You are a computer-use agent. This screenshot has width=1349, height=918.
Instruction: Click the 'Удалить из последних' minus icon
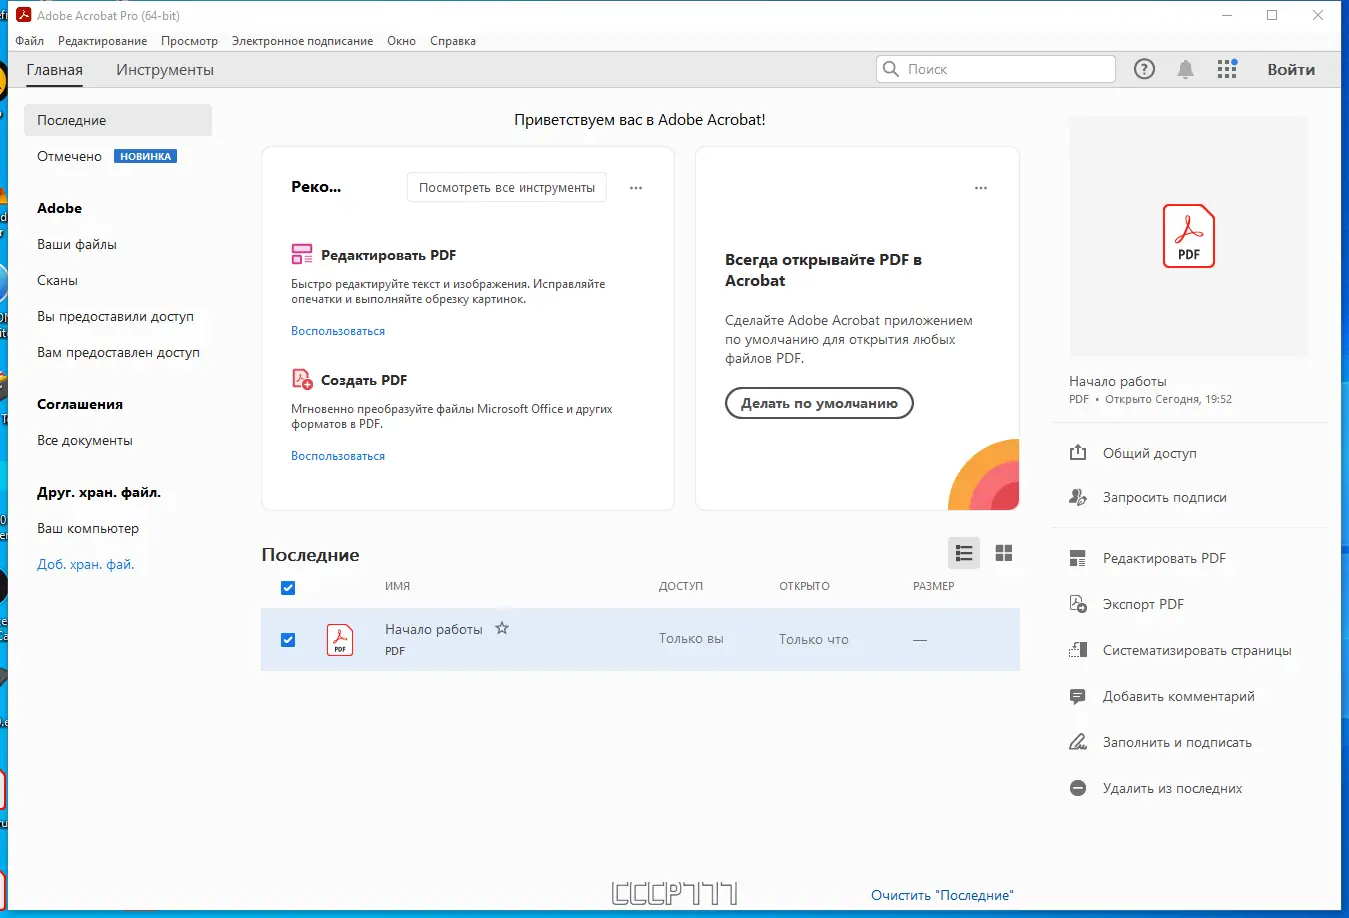[x=1078, y=788]
